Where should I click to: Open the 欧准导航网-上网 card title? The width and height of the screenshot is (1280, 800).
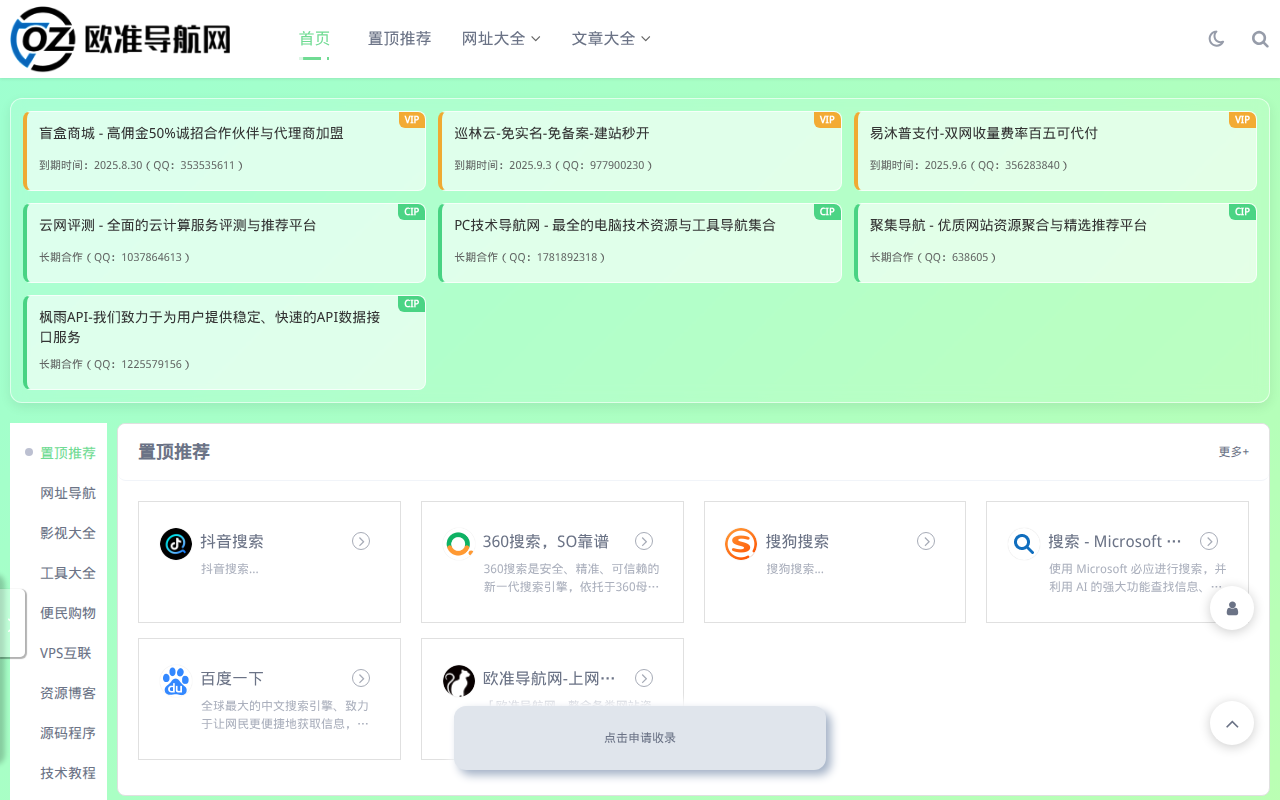[x=549, y=678]
